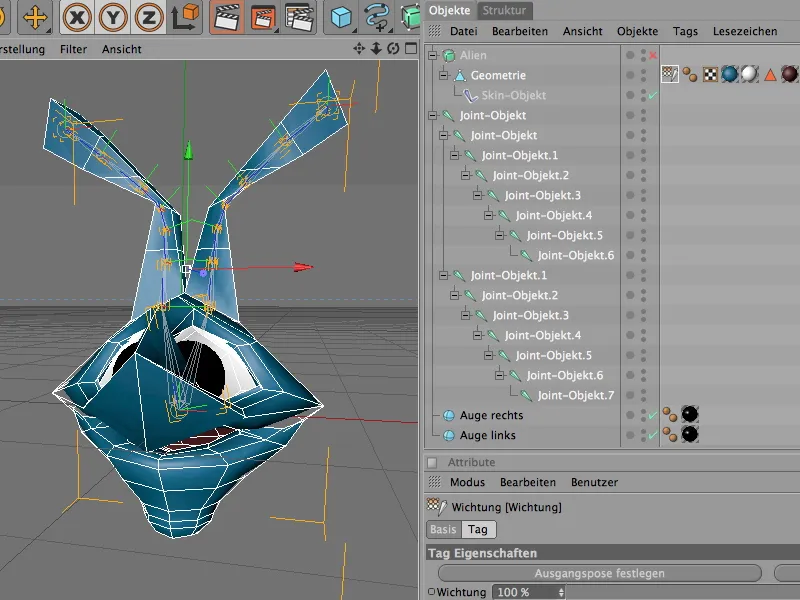Viewport: 800px width, 600px height.
Task: Select the white sphere material tag
Action: (749, 74)
